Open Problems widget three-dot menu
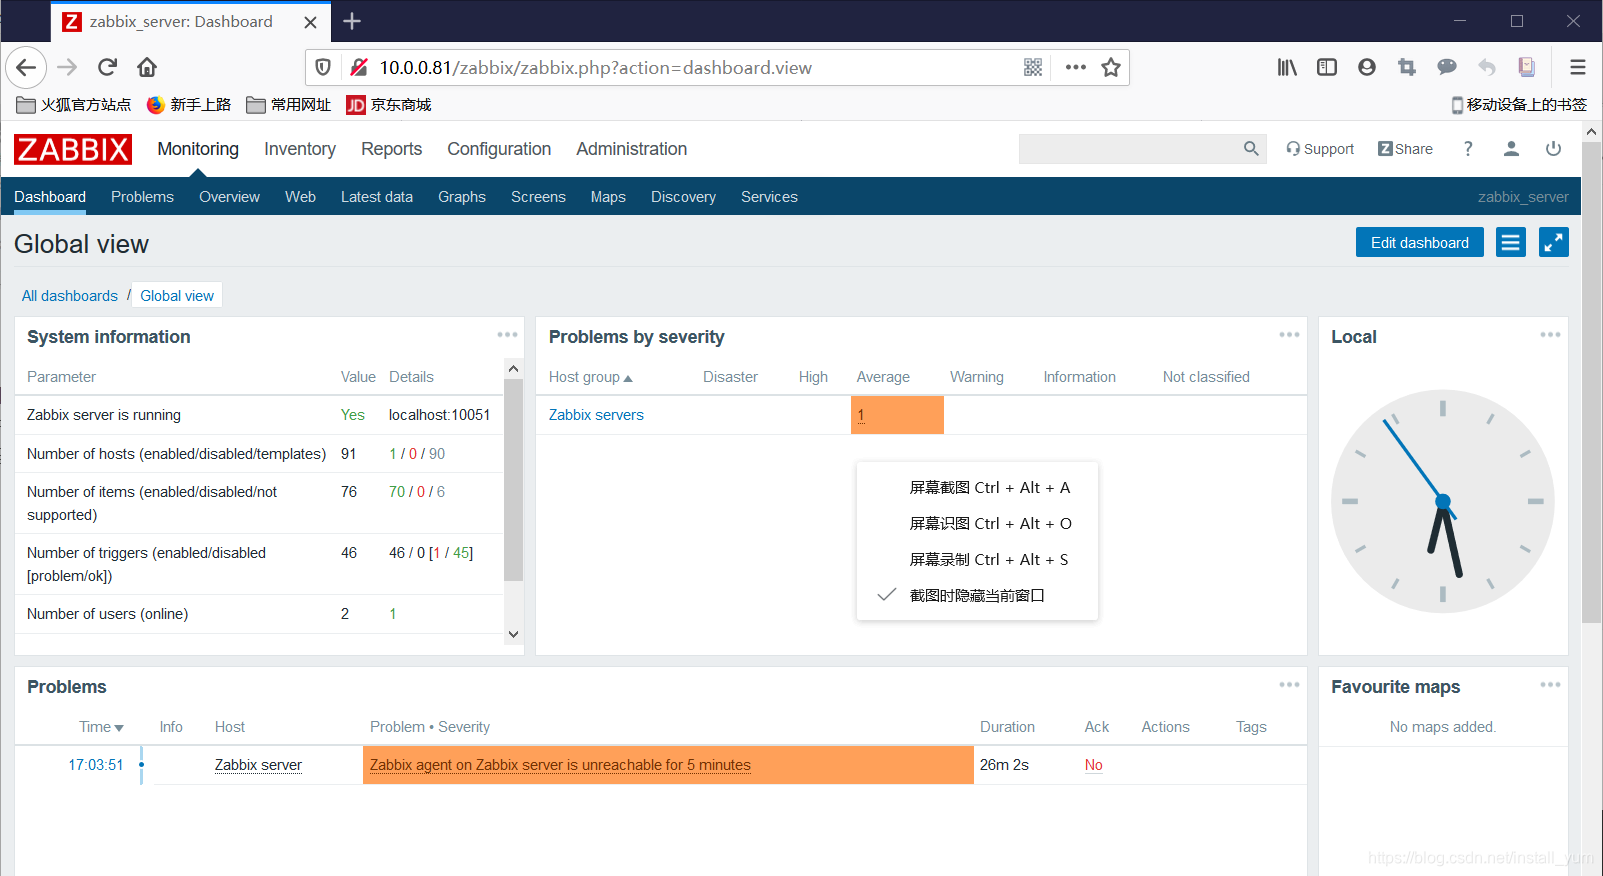The width and height of the screenshot is (1603, 876). (x=1289, y=685)
